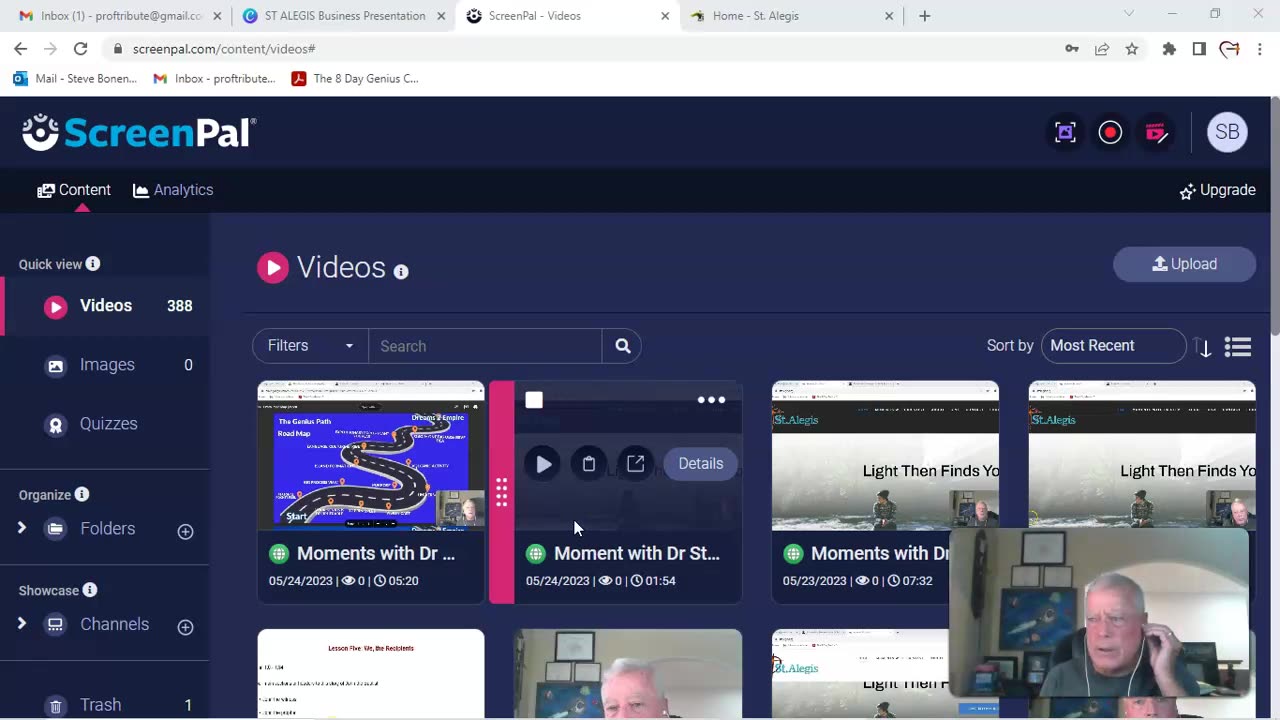Expand the Channels tree
This screenshot has width=1280, height=720.
(21, 623)
